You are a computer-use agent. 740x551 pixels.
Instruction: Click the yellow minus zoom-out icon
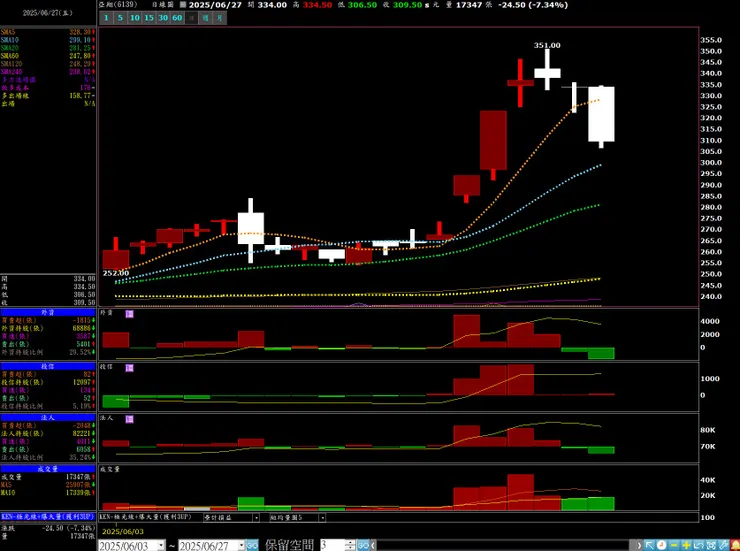674,545
